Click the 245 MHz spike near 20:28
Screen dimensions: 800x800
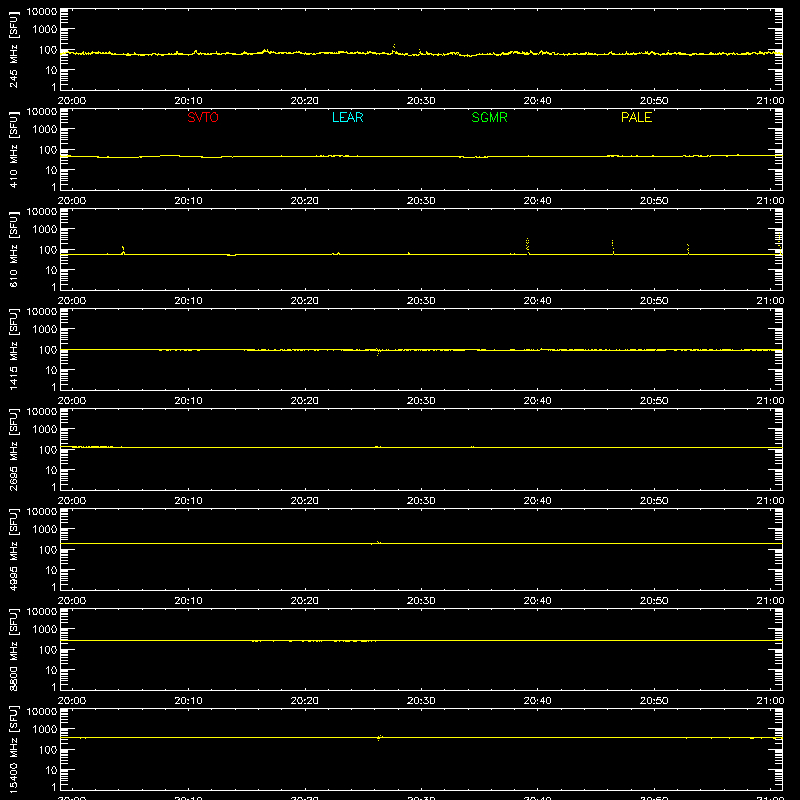click(x=394, y=48)
